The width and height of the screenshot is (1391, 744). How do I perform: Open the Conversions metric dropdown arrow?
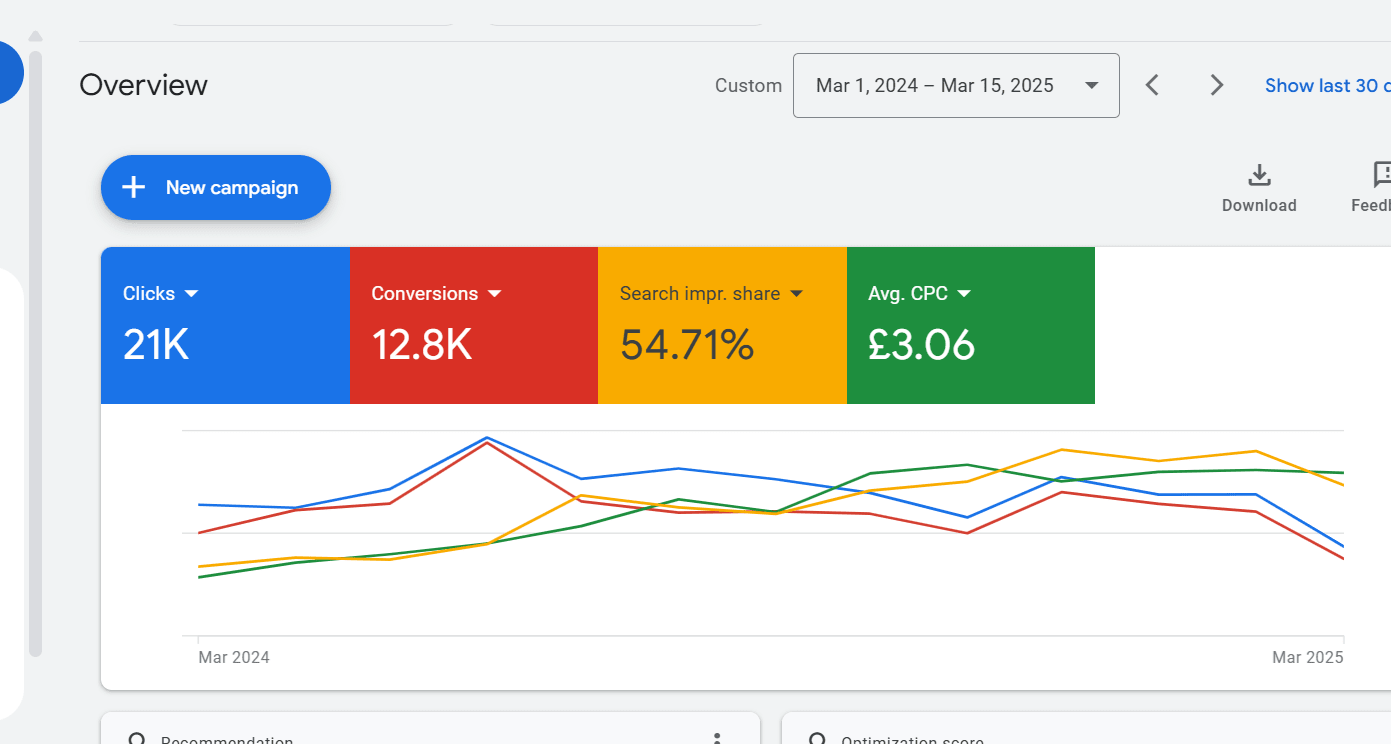point(494,294)
